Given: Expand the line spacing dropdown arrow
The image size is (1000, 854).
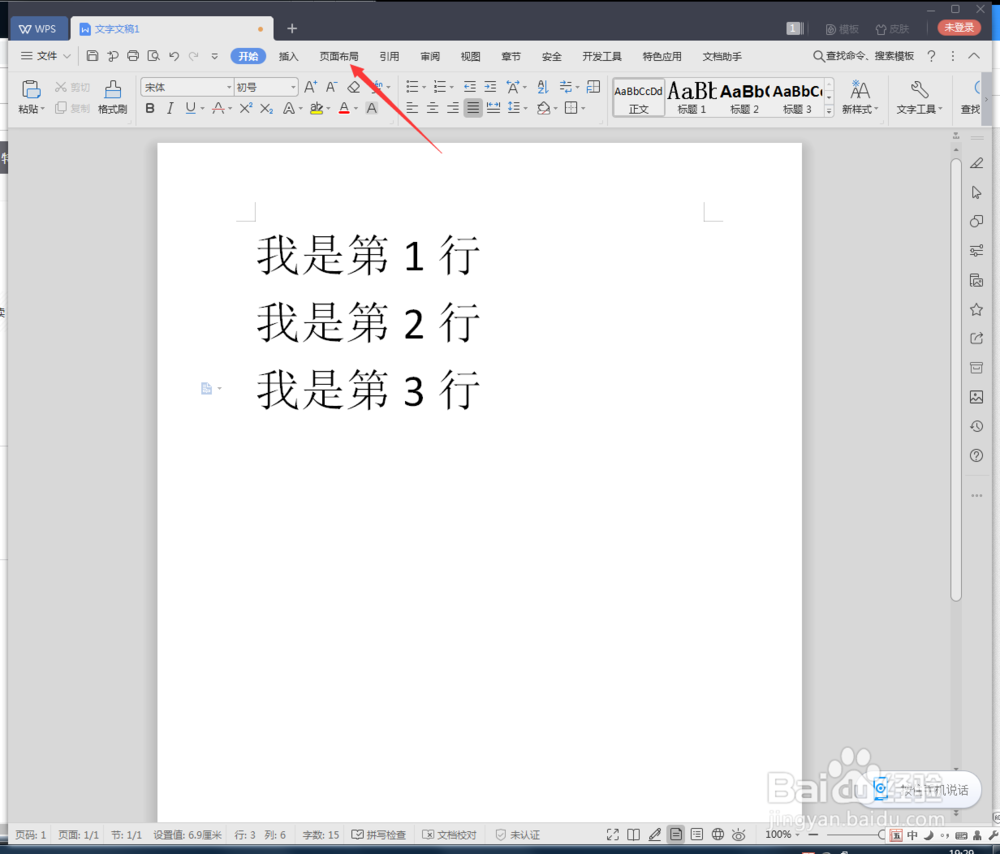Looking at the screenshot, I should point(526,108).
